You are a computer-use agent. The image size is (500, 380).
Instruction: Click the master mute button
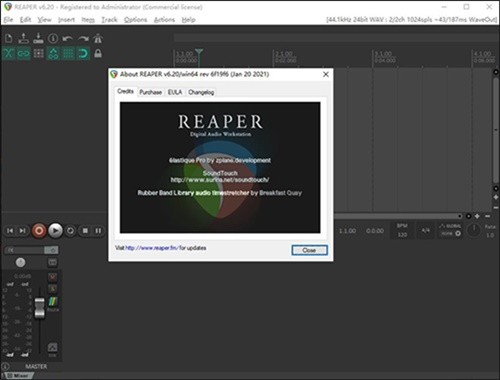52,277
